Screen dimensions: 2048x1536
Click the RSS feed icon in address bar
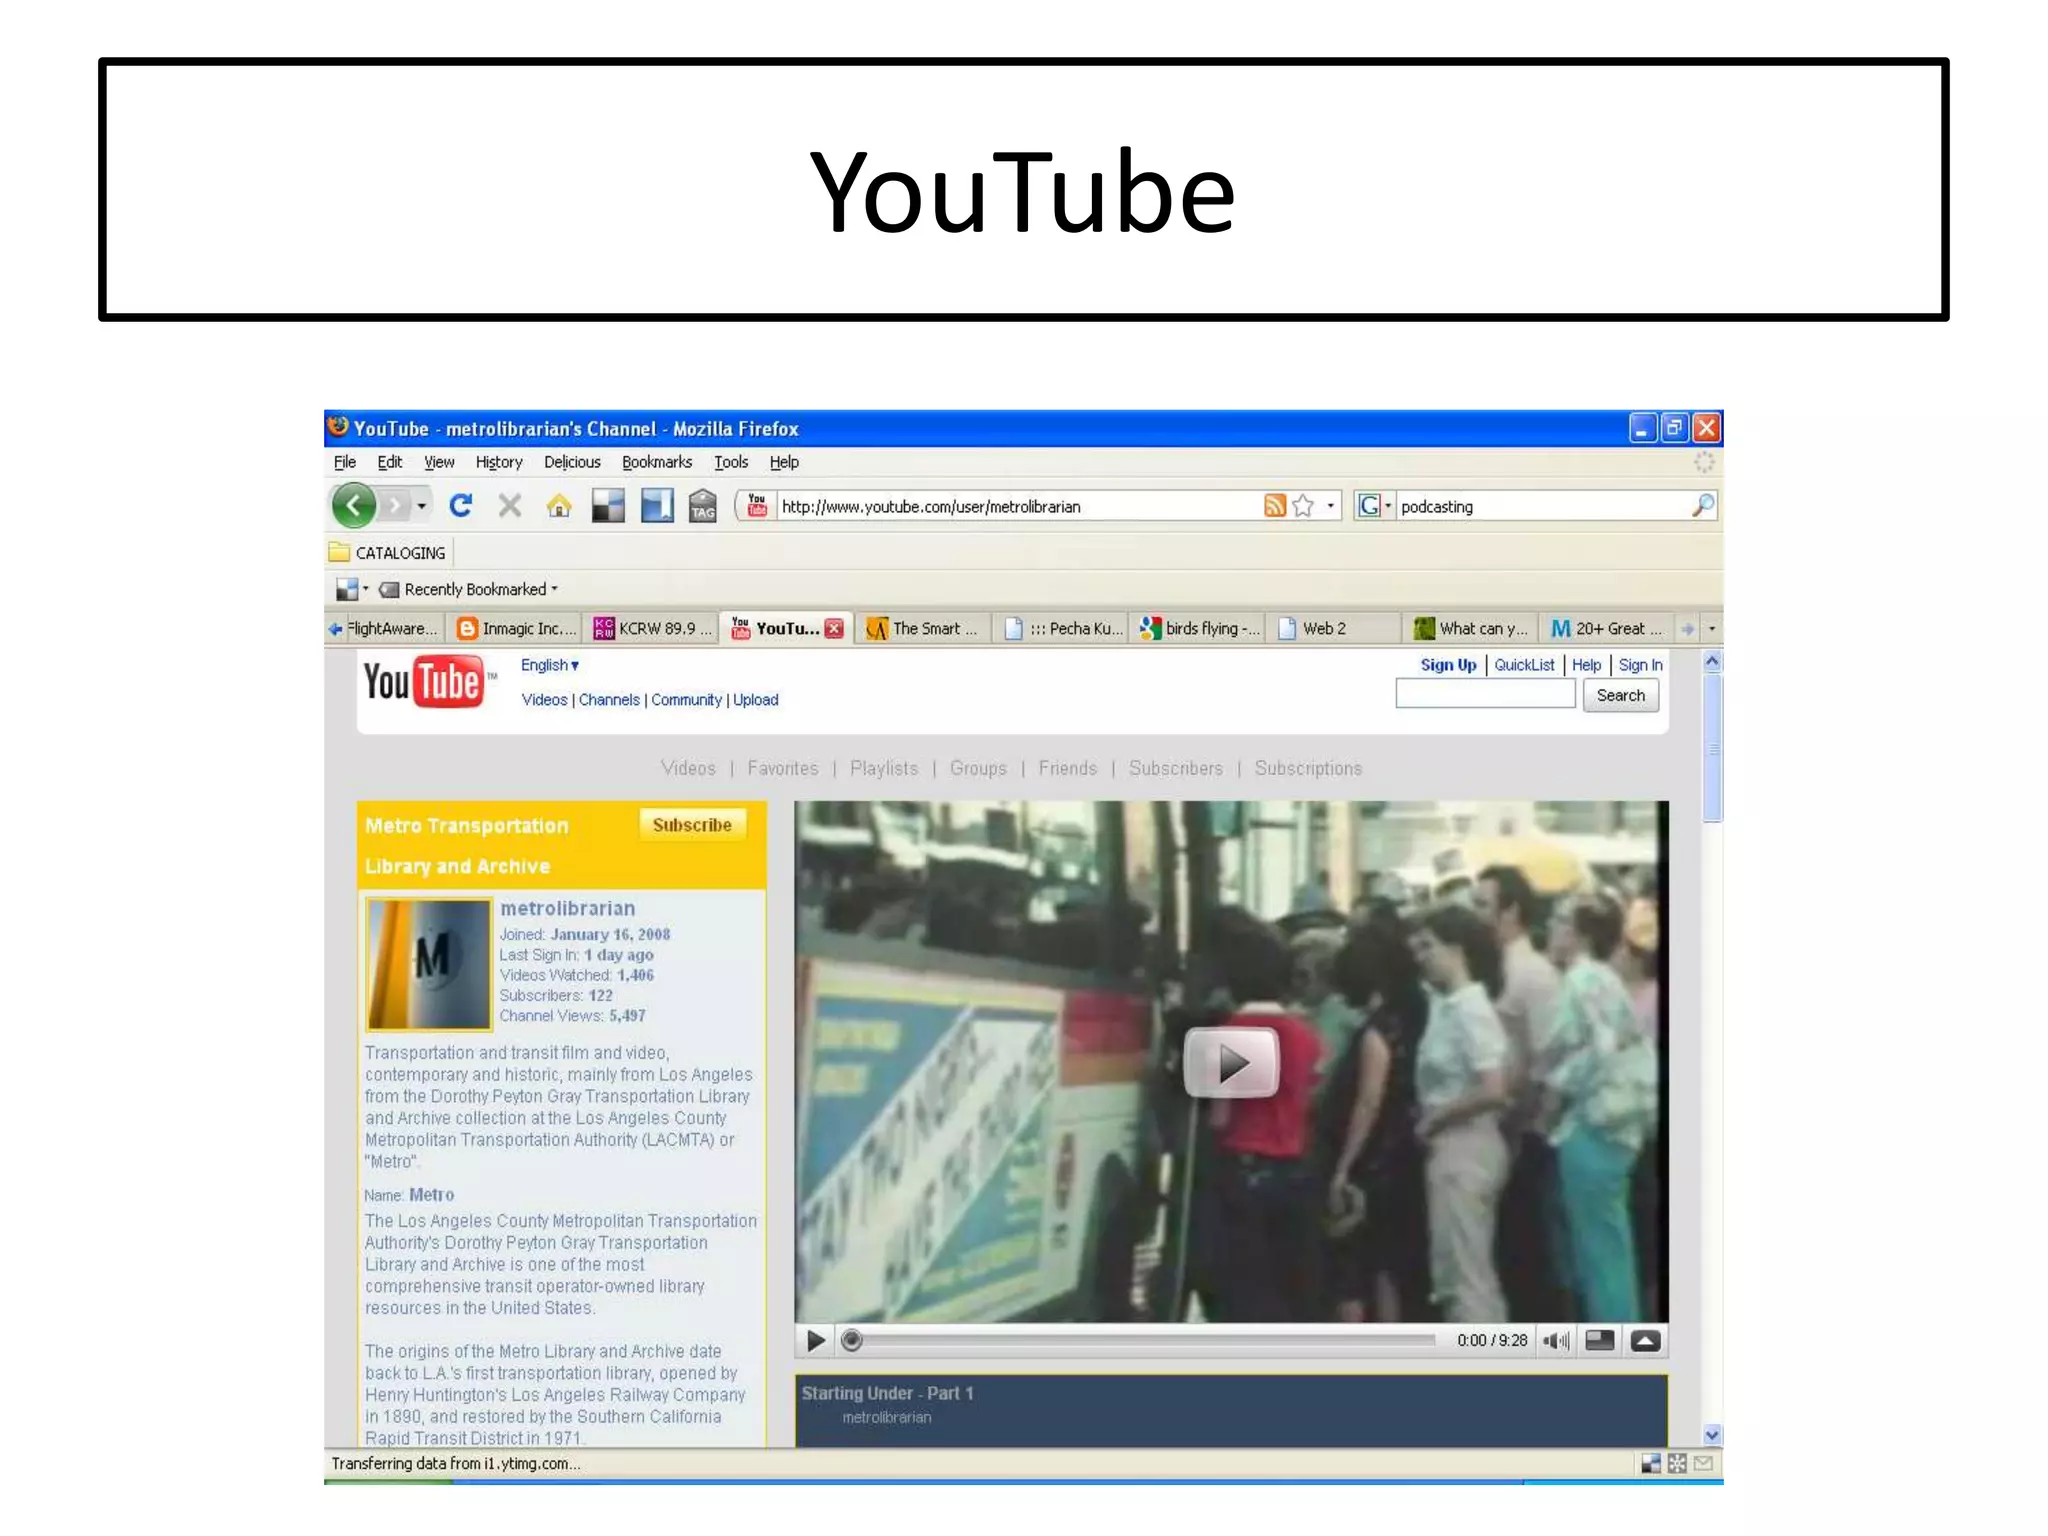point(1274,506)
